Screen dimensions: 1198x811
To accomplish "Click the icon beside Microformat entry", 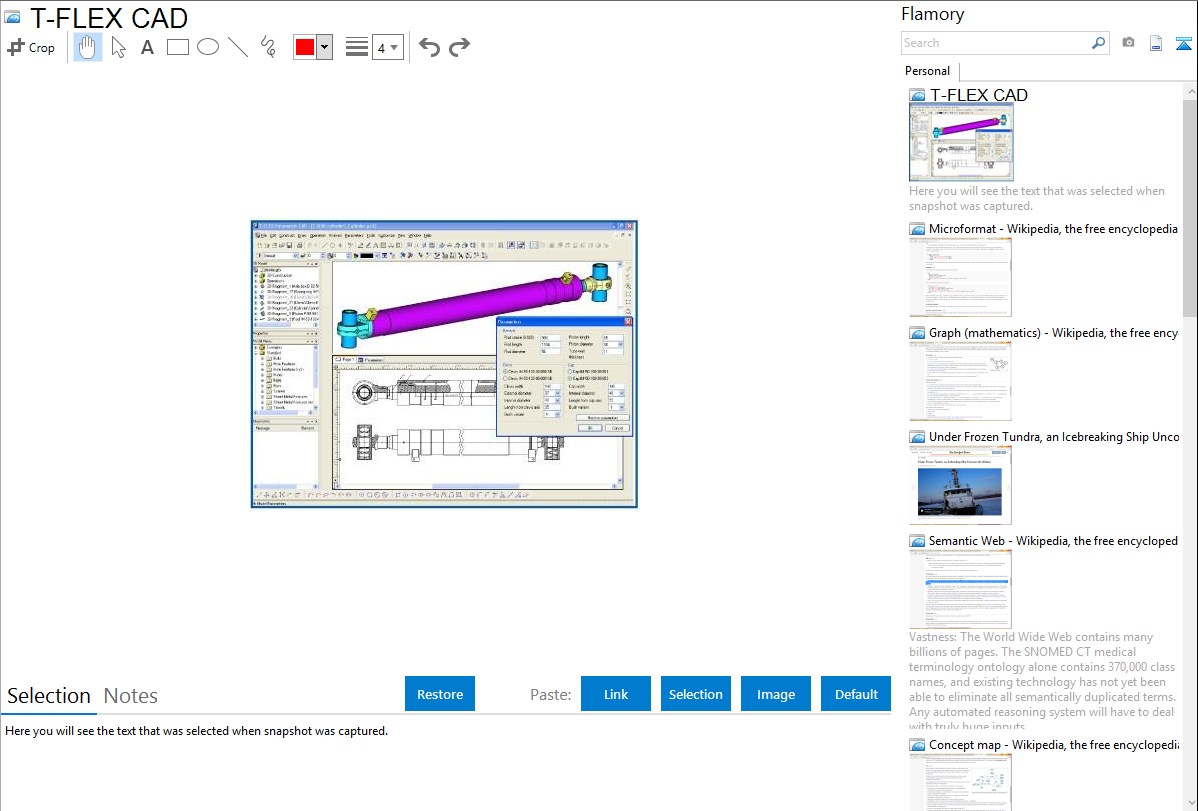I will (x=917, y=229).
